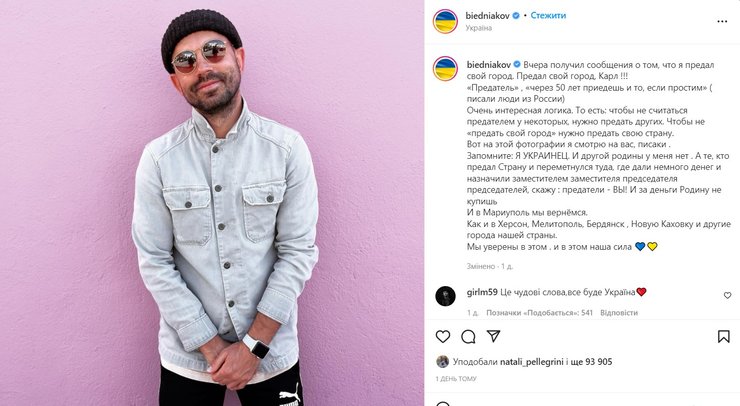This screenshot has height=406, width=740.
Task: Save post with bookmark icon
Action: click(723, 337)
